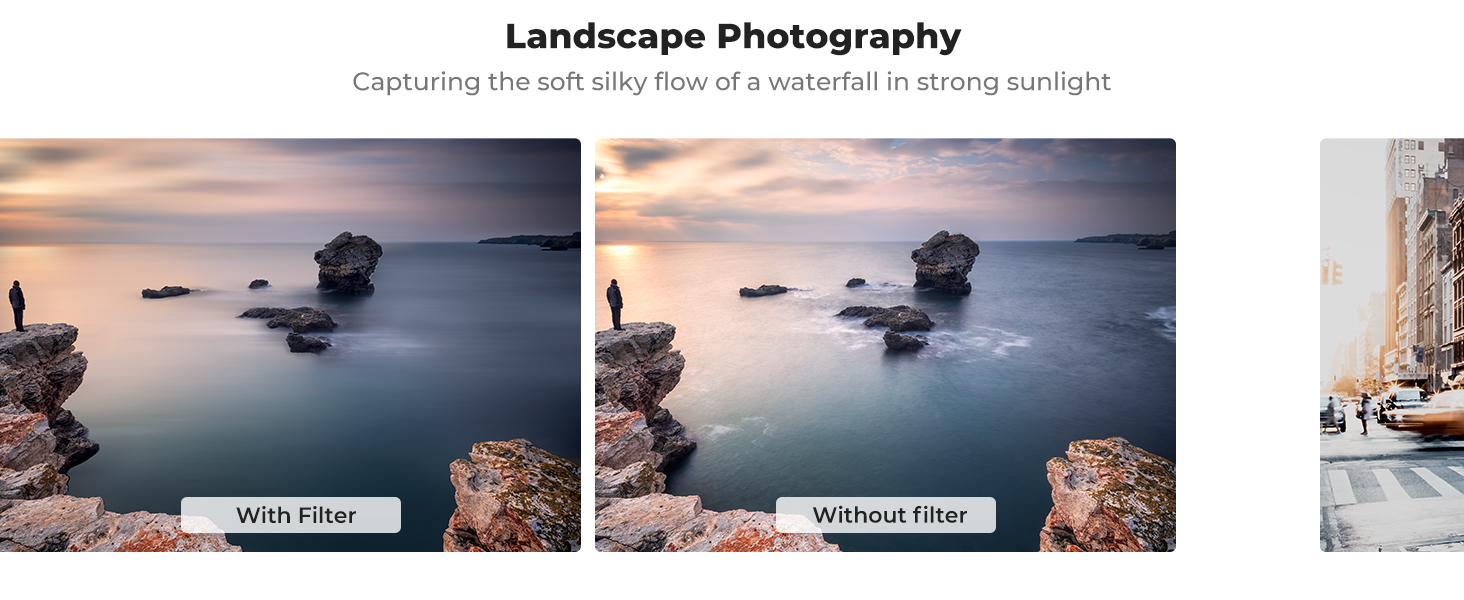The height and width of the screenshot is (600, 1464).
Task: Click the tall sea stack in With Filter photo
Action: 348,262
